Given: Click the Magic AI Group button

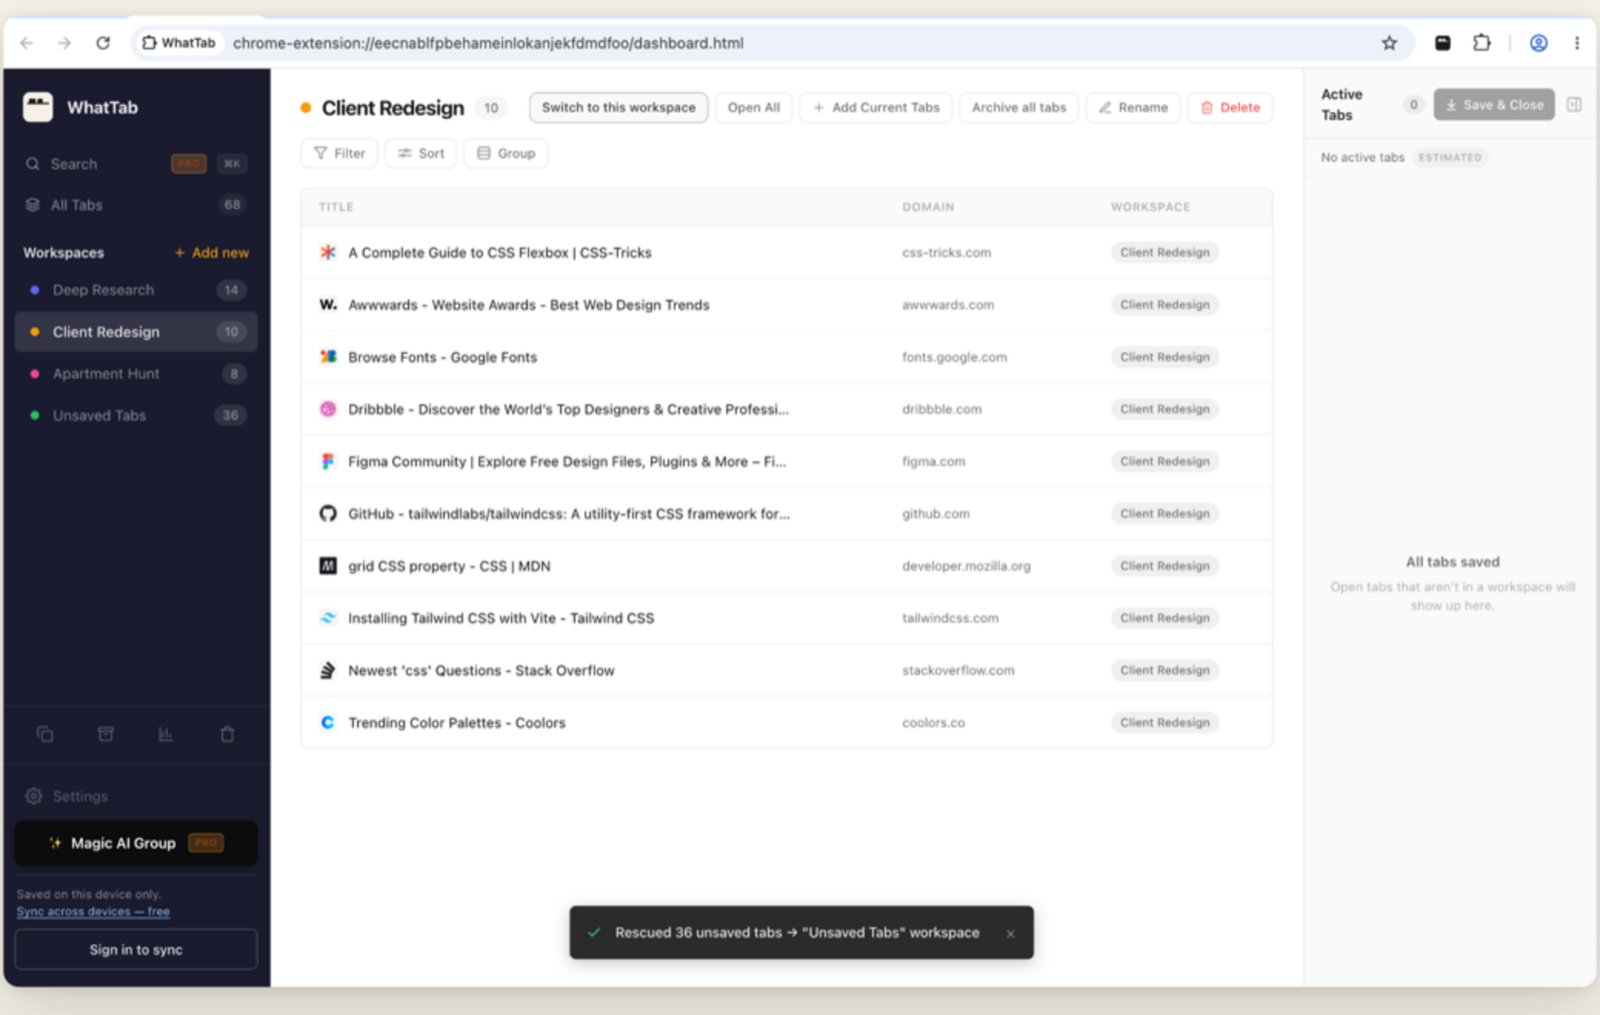Looking at the screenshot, I should click(136, 843).
